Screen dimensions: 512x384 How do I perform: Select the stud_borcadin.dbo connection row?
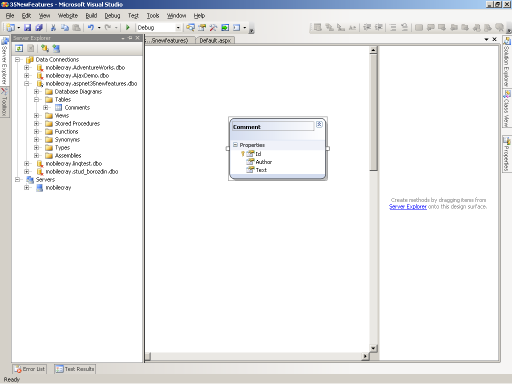tap(82, 172)
